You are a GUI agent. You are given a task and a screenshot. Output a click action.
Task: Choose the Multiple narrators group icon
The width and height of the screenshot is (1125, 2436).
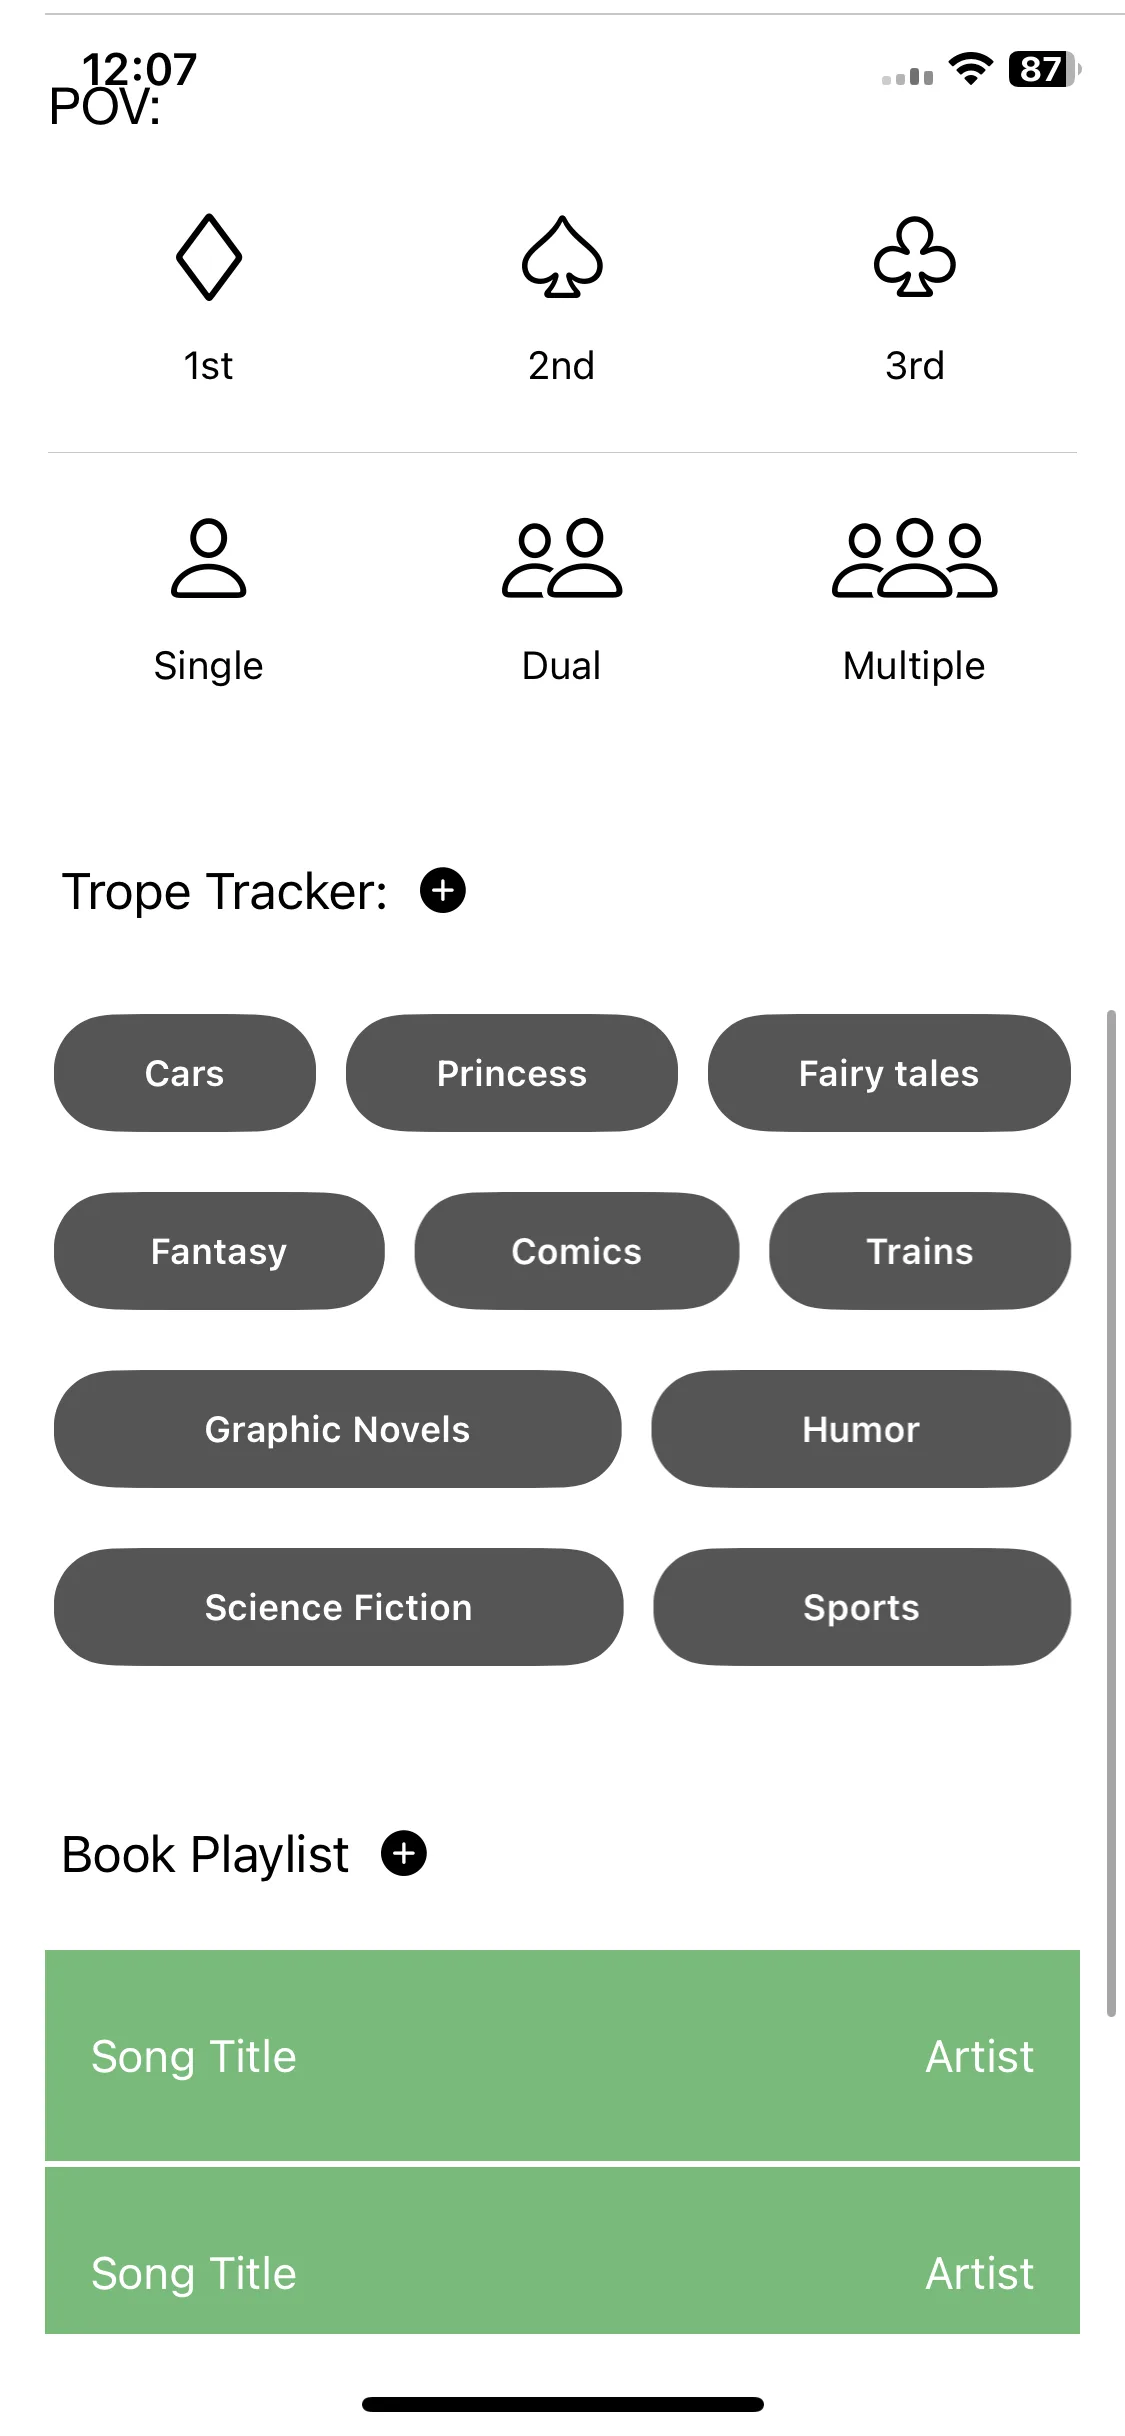coord(914,558)
